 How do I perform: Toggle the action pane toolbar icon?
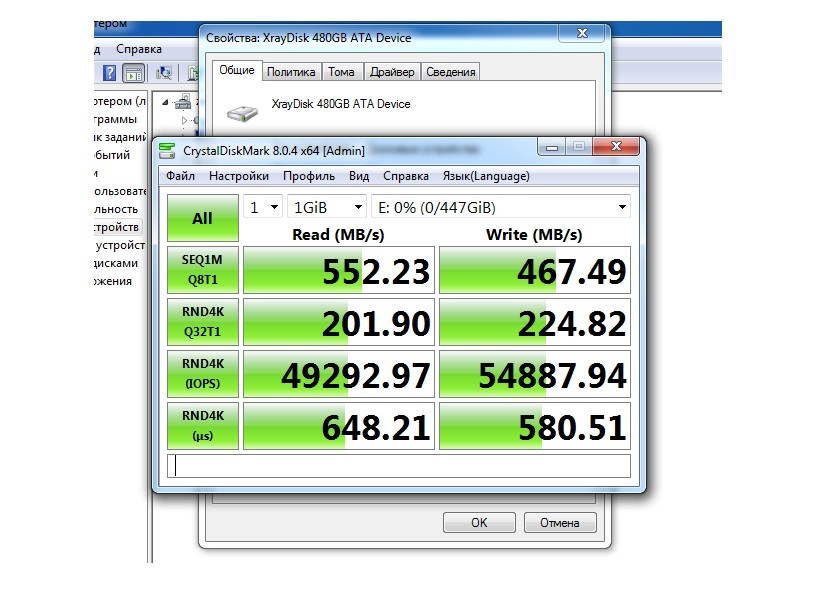(133, 73)
